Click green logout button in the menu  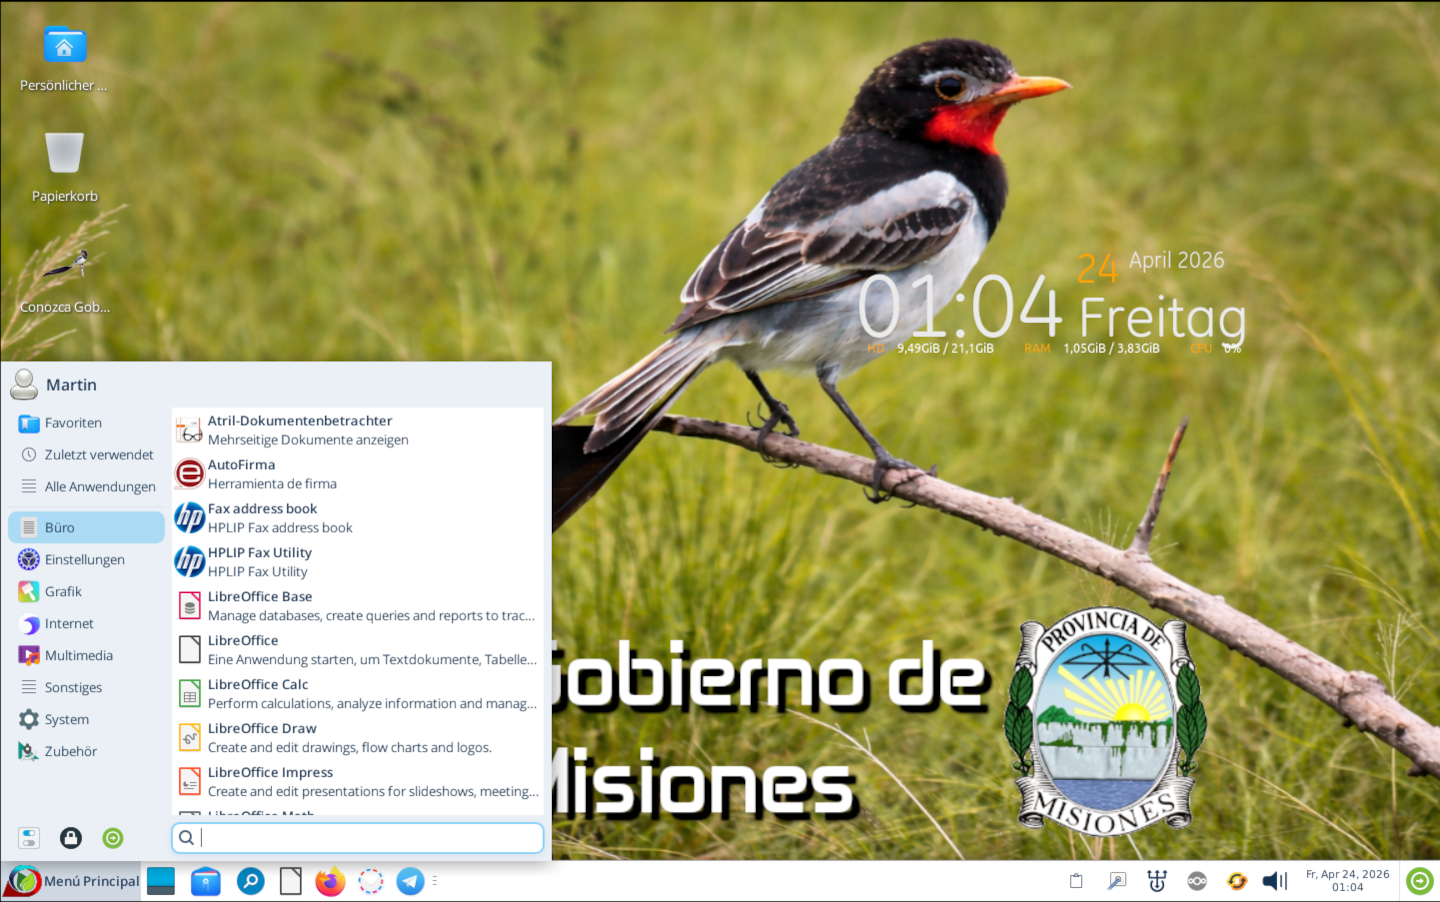[x=113, y=838]
